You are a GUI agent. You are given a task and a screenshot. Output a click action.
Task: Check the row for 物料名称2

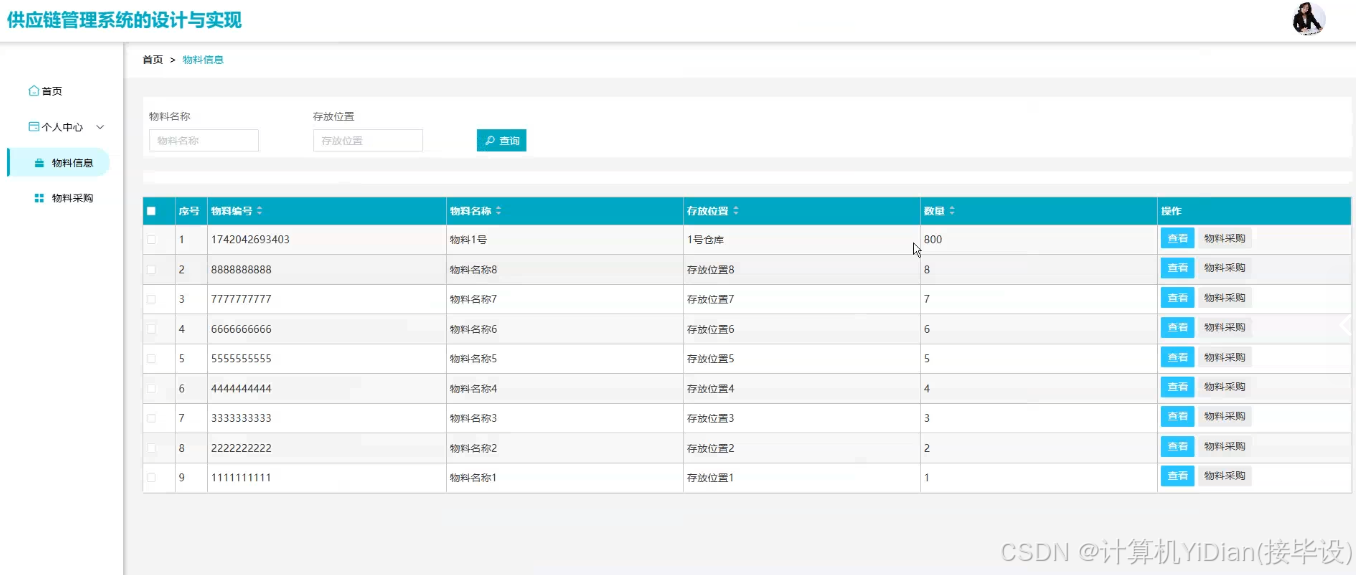tap(151, 448)
